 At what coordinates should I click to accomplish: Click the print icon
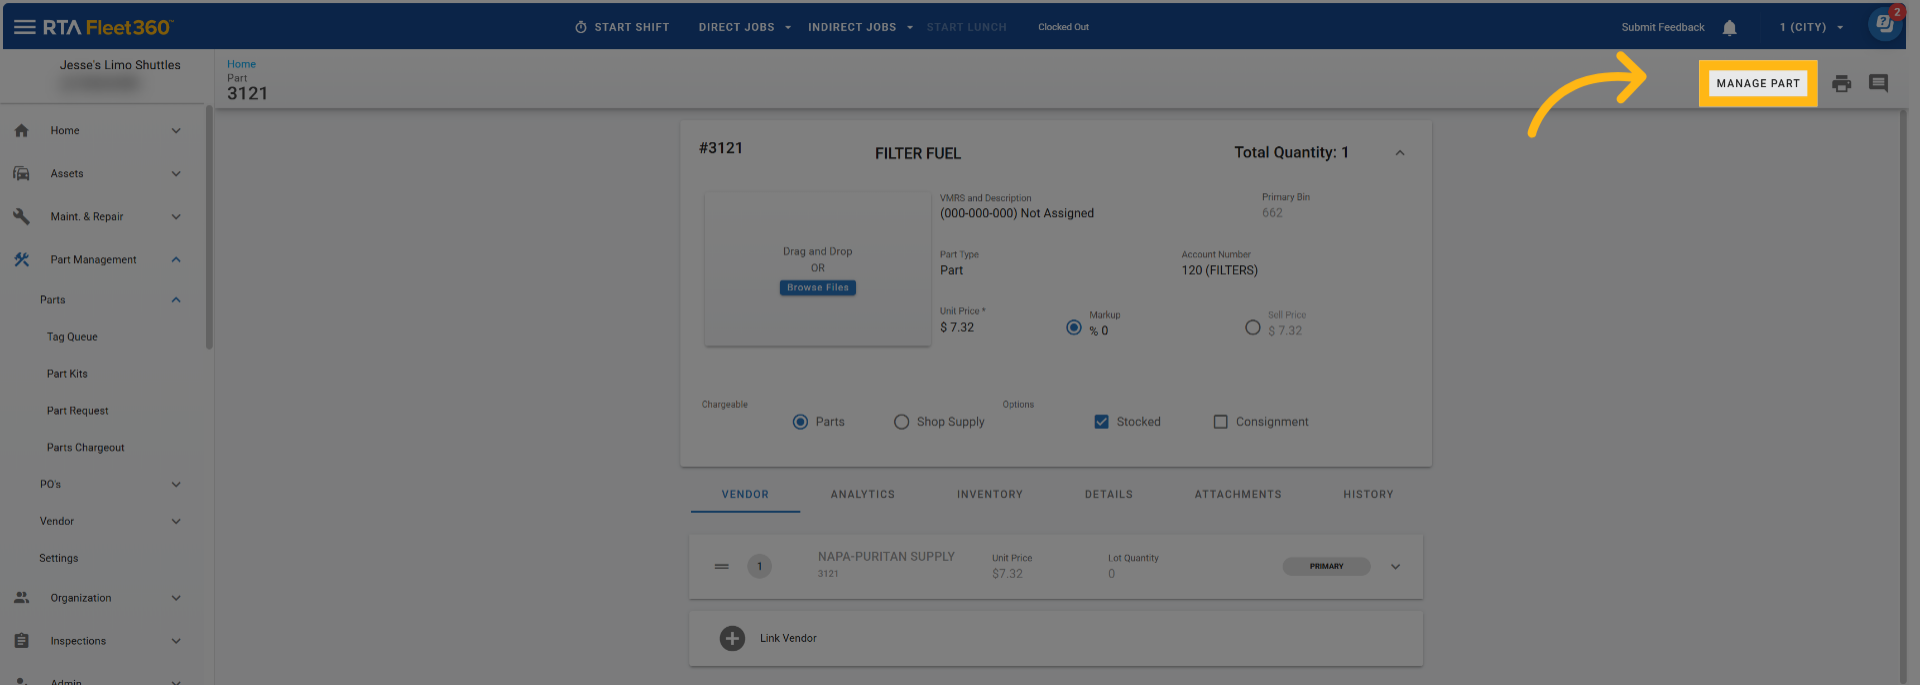coord(1841,84)
